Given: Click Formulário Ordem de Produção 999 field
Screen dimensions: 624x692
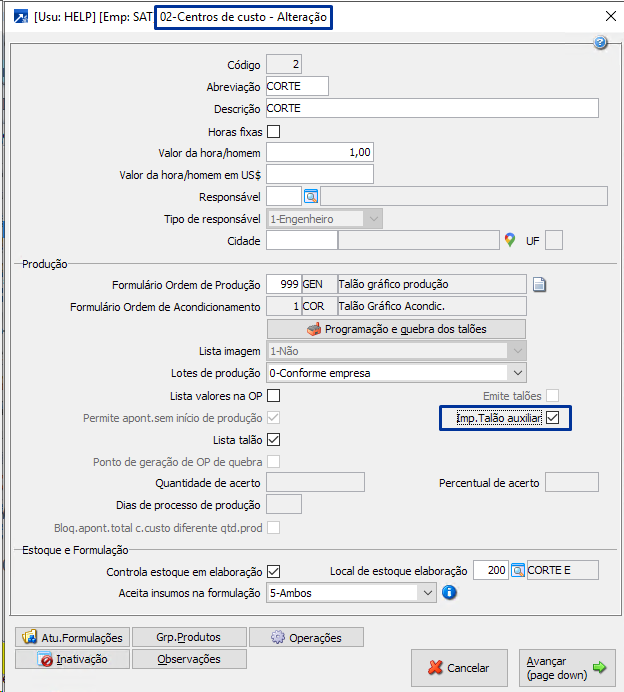Looking at the screenshot, I should 284,284.
